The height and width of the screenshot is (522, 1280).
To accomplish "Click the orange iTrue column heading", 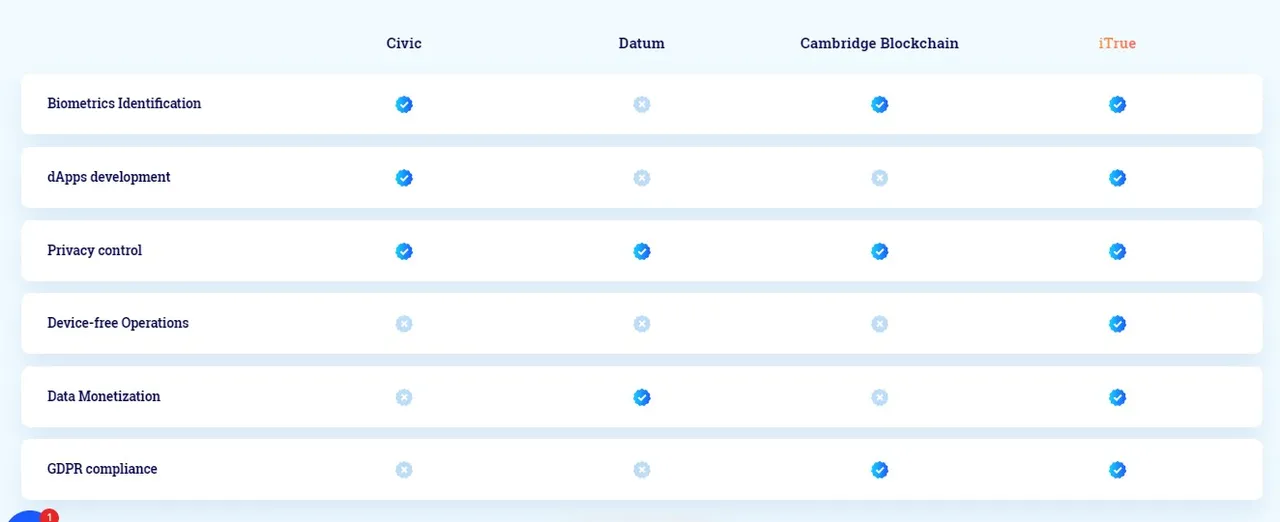I will [1117, 43].
